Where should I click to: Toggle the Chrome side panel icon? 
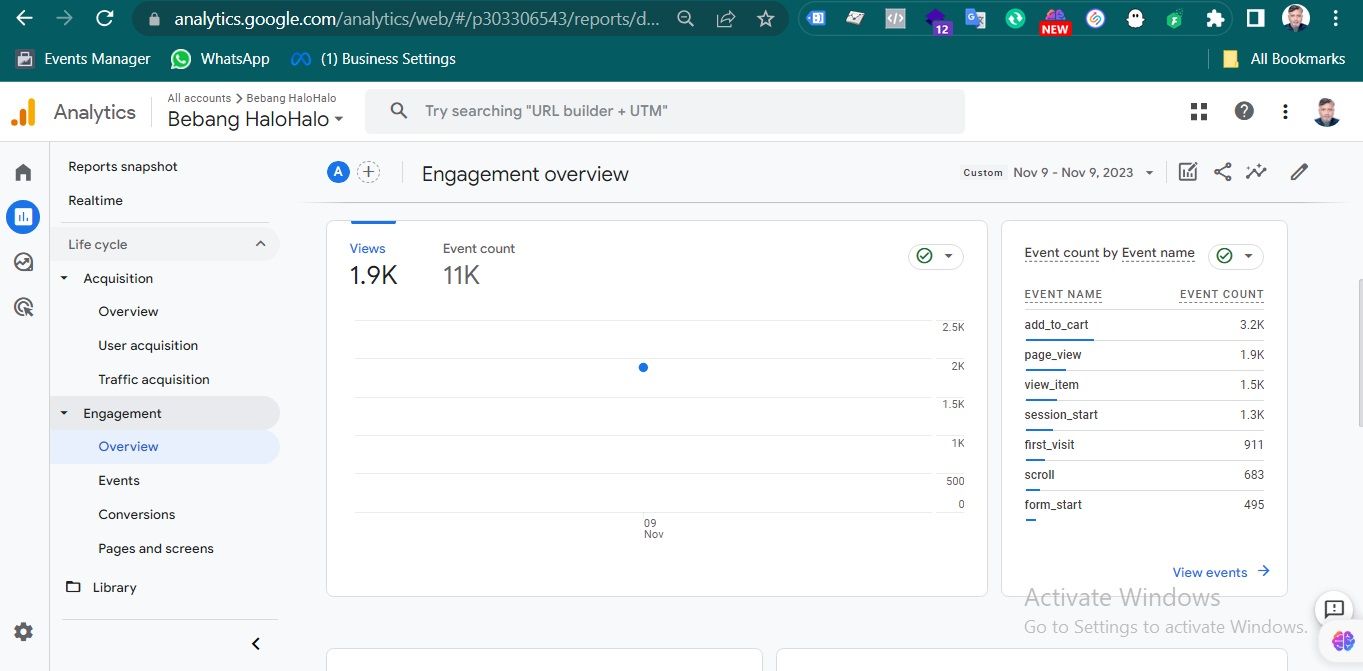pyautogui.click(x=1255, y=18)
